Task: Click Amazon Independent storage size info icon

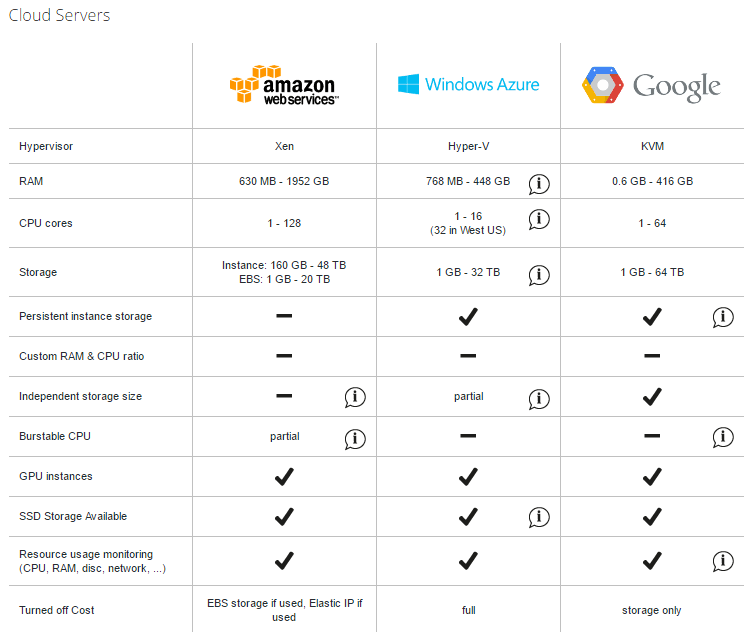Action: pos(355,397)
